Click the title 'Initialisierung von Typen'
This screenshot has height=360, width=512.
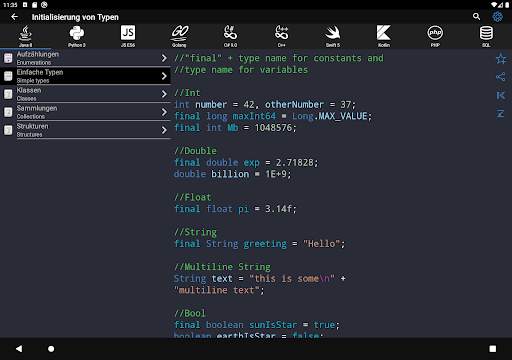(75, 17)
